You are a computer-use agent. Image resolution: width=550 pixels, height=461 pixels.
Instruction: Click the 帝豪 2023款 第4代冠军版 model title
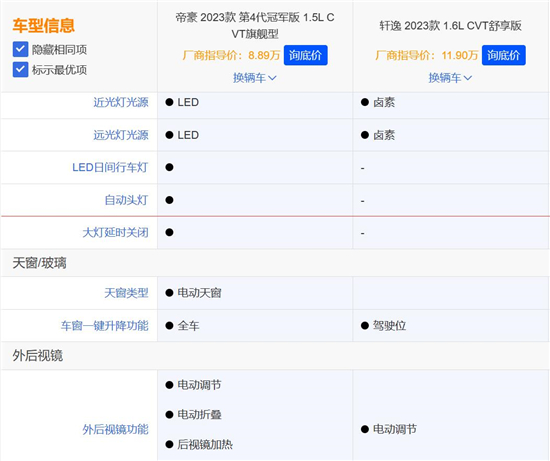coord(255,26)
